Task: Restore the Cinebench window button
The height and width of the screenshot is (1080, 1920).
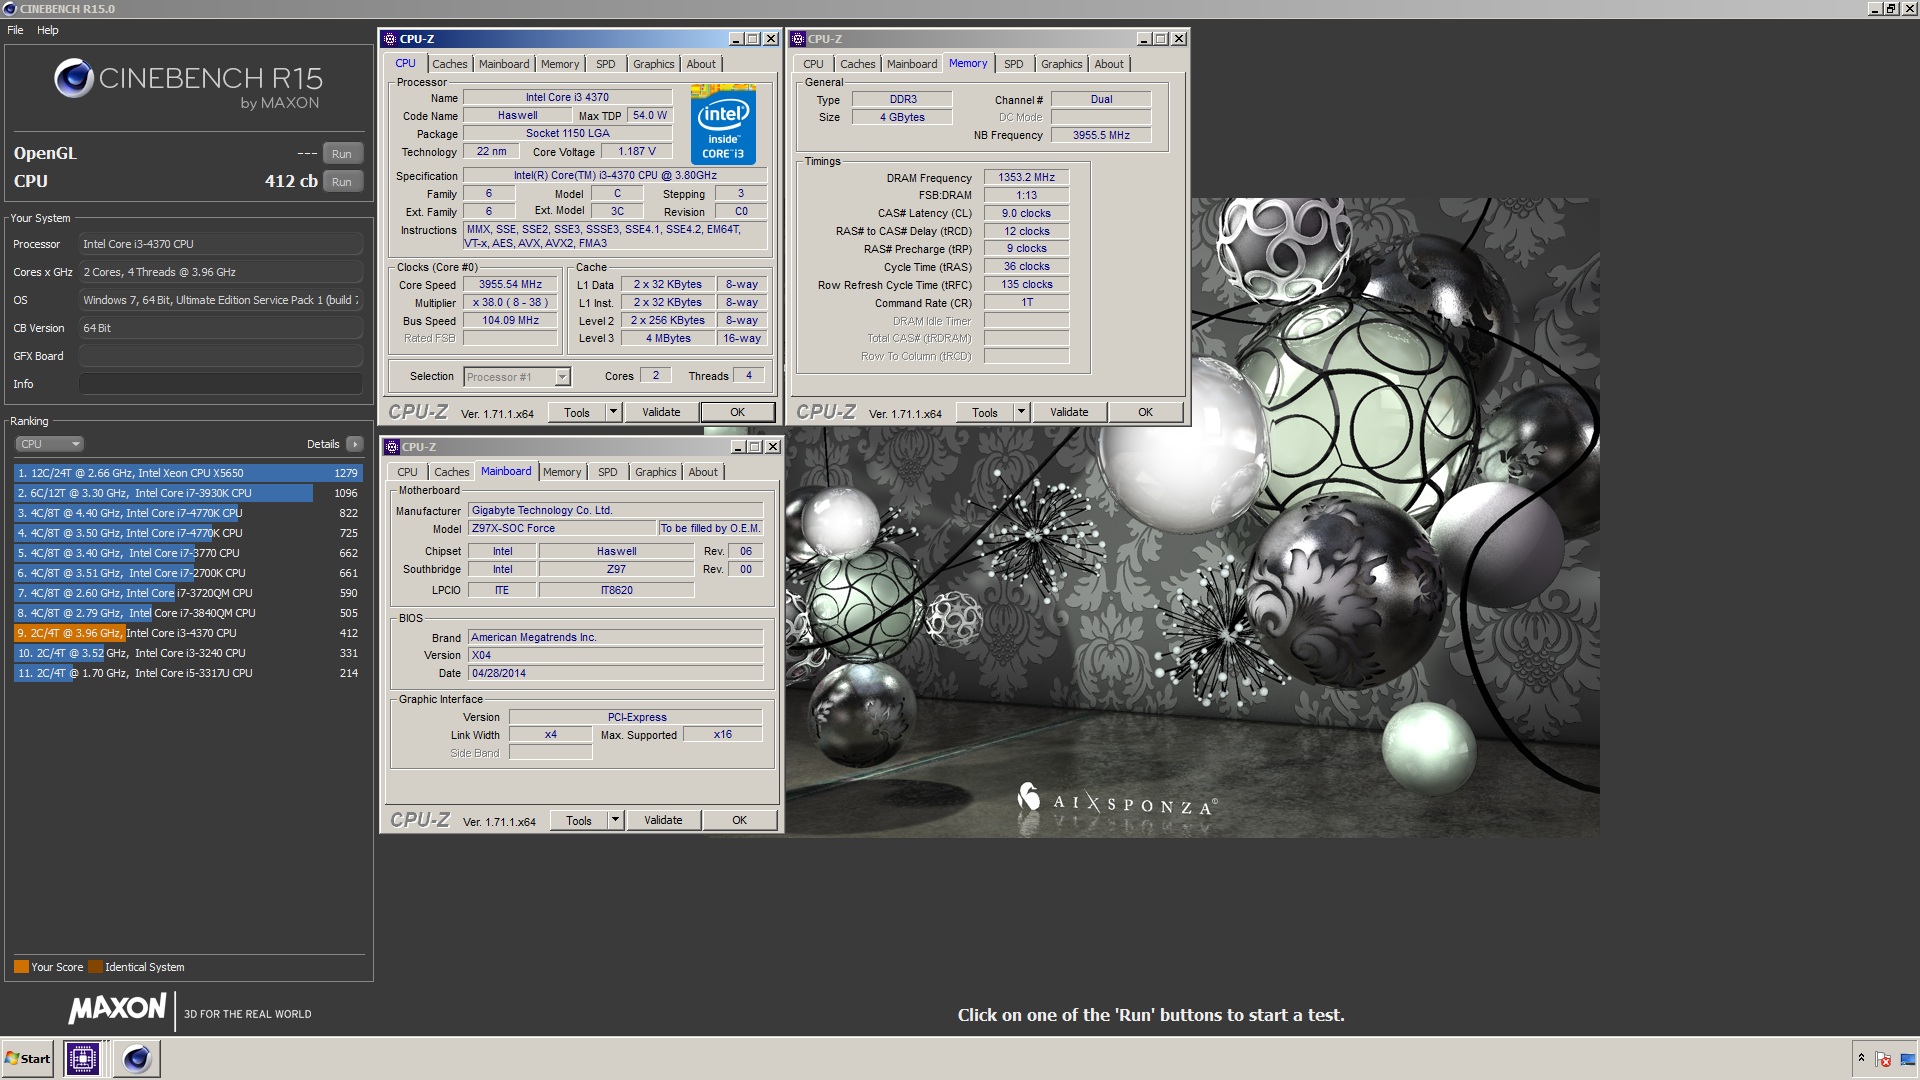Action: 1891,9
